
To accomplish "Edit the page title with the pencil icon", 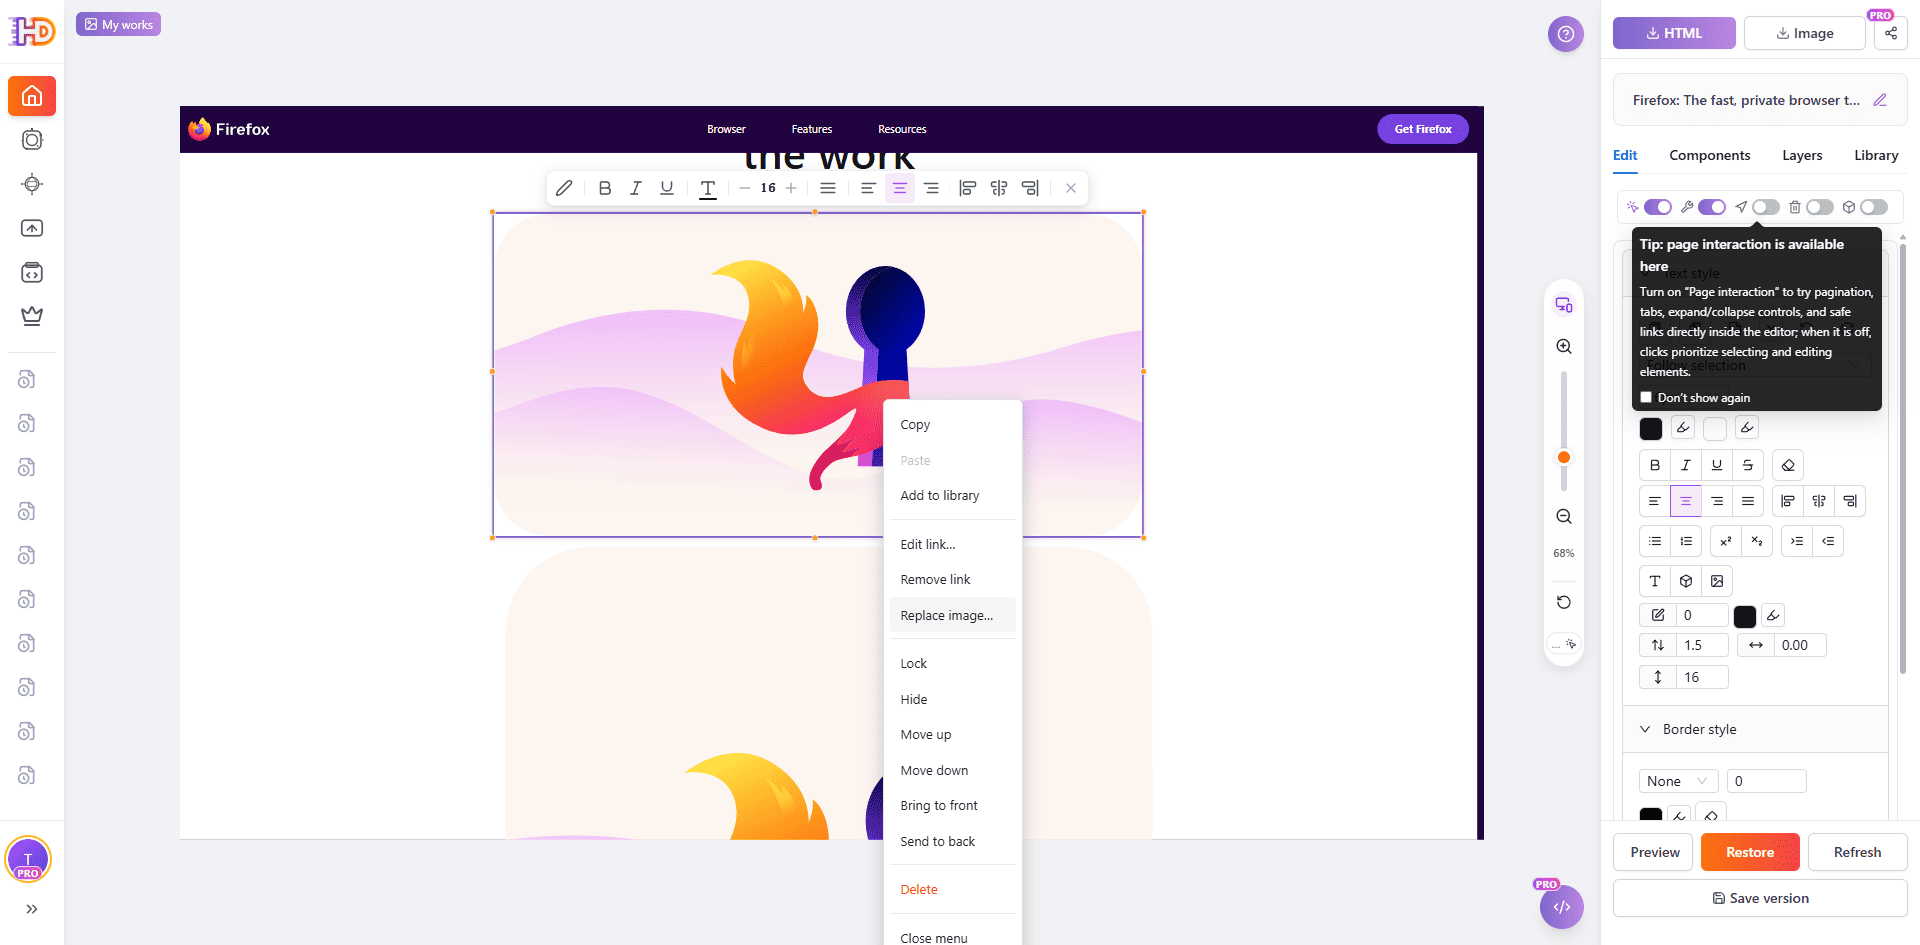I will pyautogui.click(x=1880, y=100).
